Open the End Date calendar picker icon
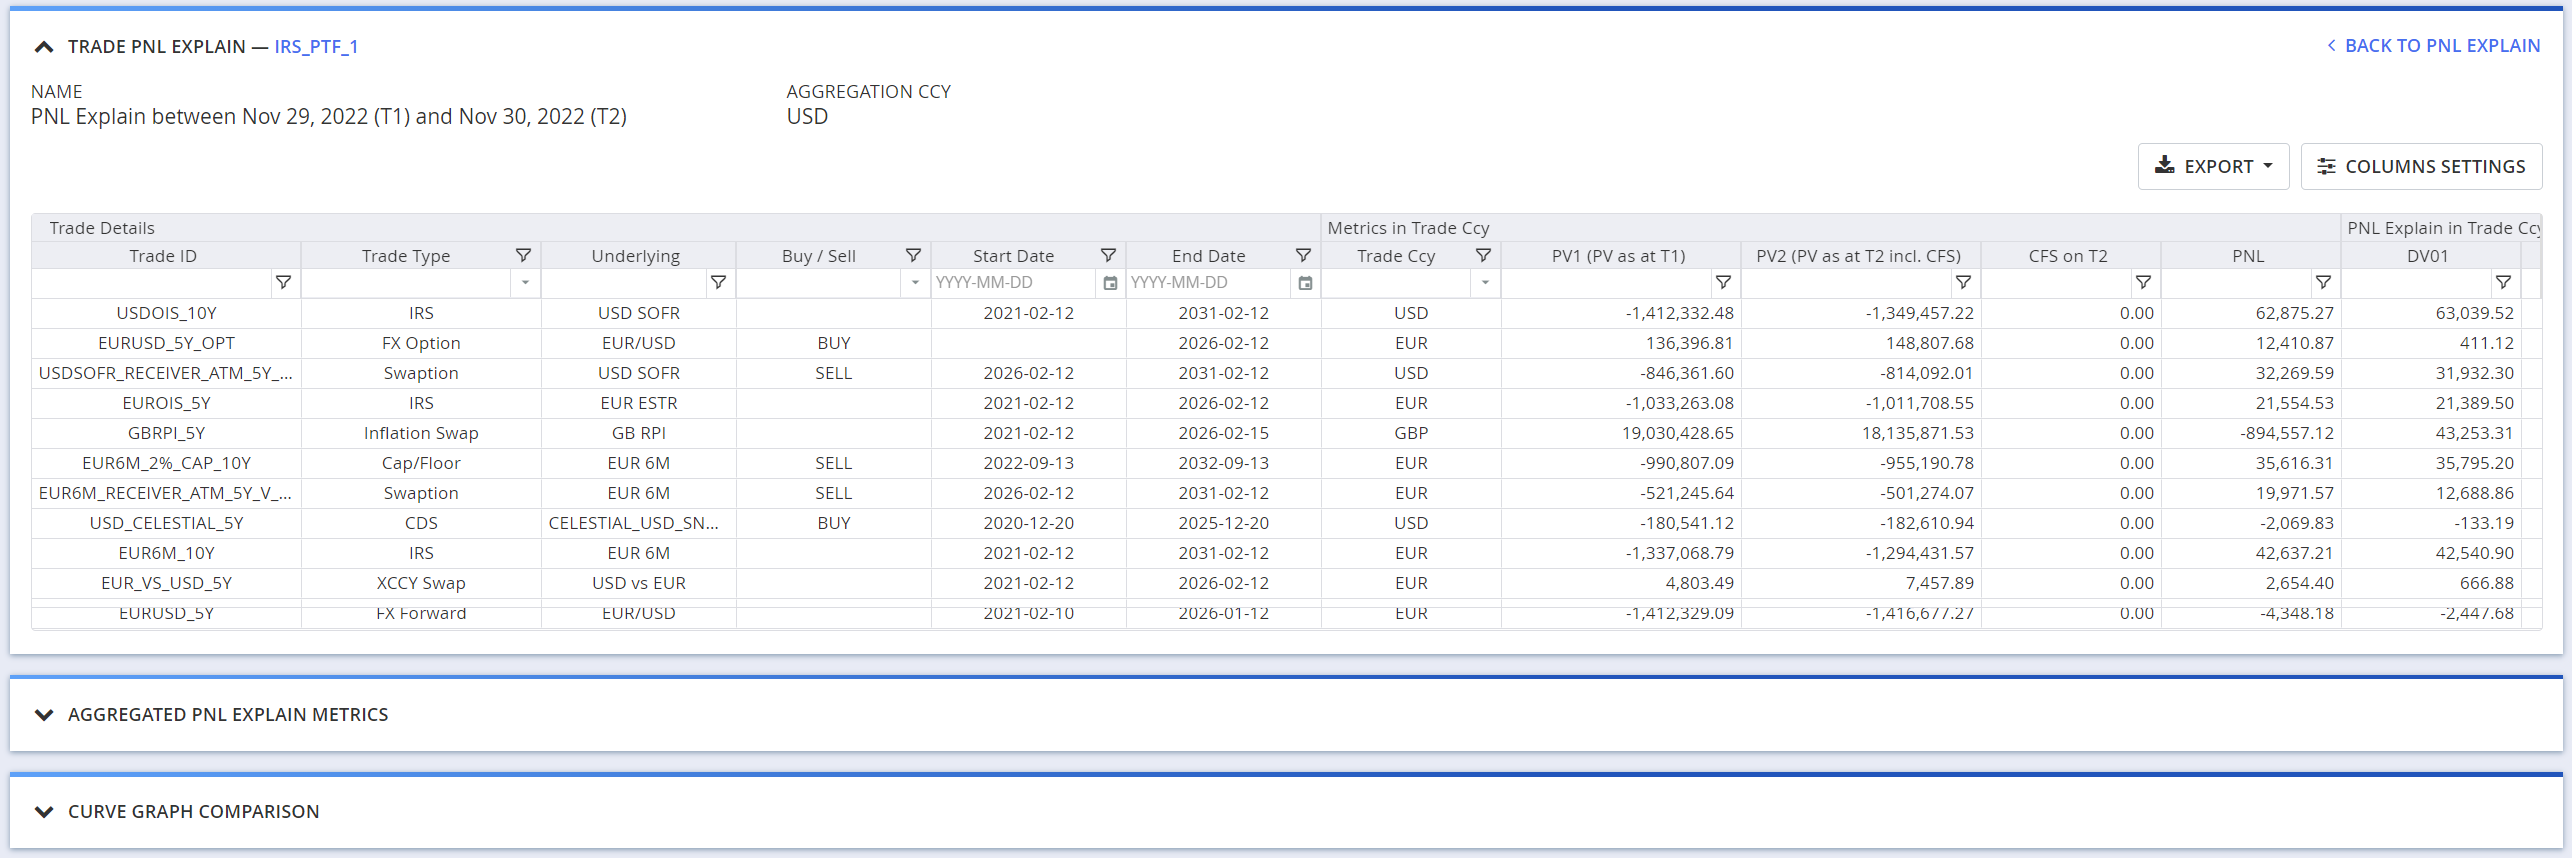2572x858 pixels. click(1305, 284)
